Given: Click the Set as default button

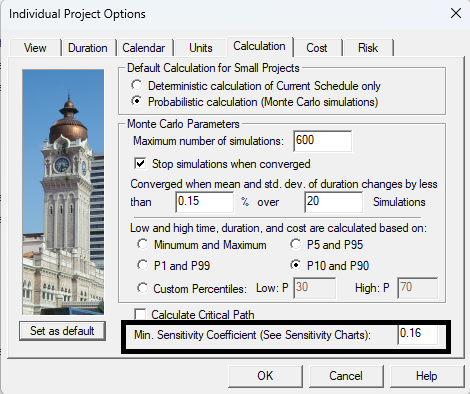Looking at the screenshot, I should point(62,331).
